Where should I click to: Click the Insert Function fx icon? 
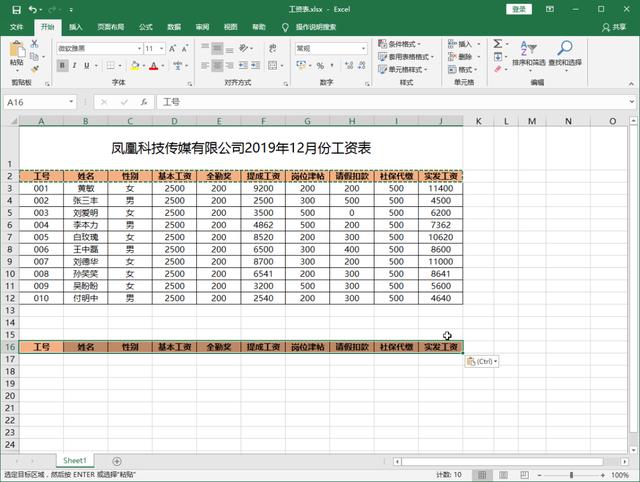143,102
